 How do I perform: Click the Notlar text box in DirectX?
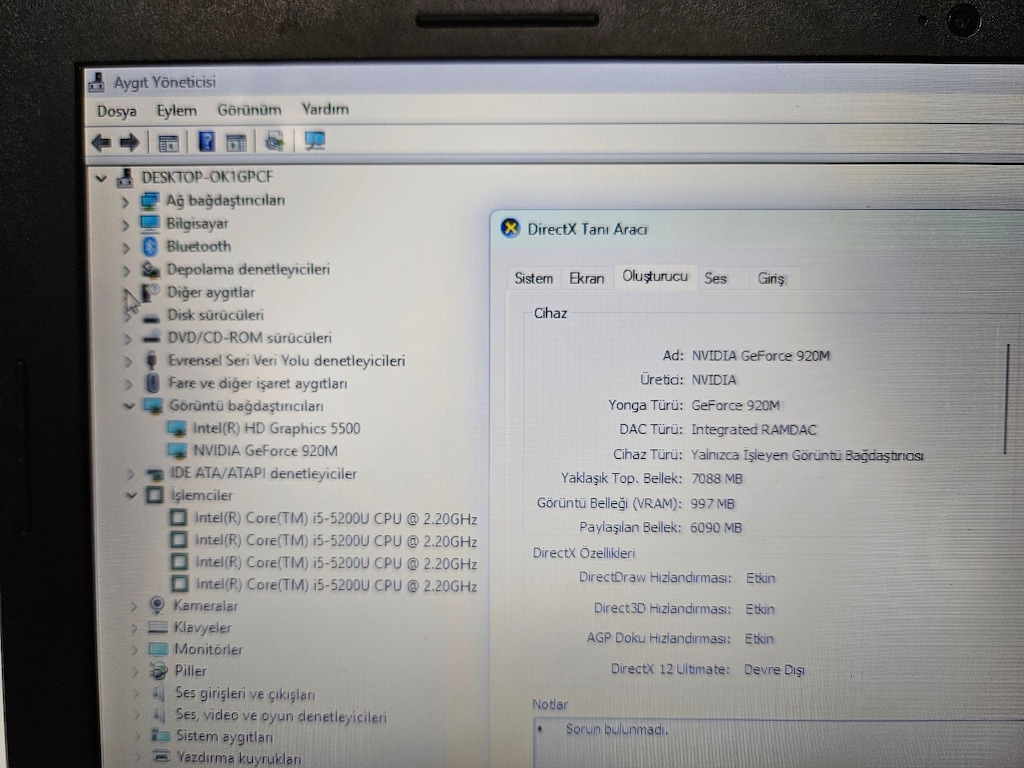[x=777, y=743]
